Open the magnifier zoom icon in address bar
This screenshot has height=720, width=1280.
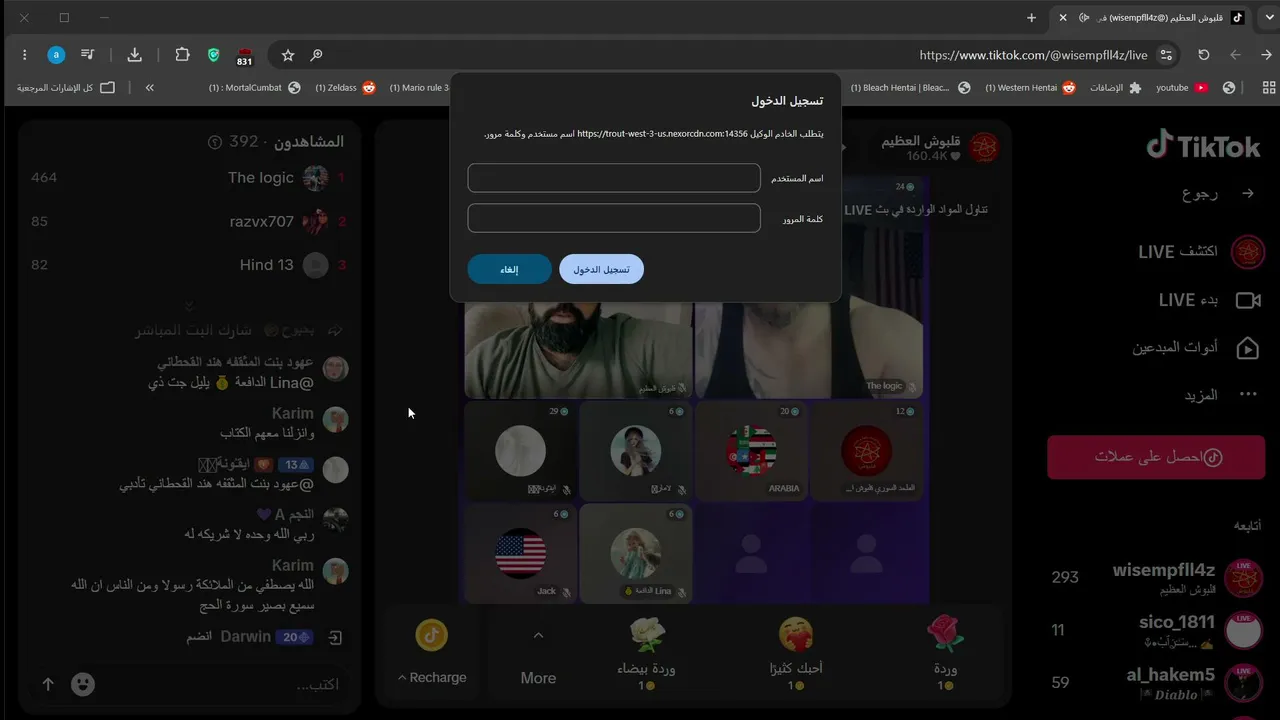[x=317, y=55]
